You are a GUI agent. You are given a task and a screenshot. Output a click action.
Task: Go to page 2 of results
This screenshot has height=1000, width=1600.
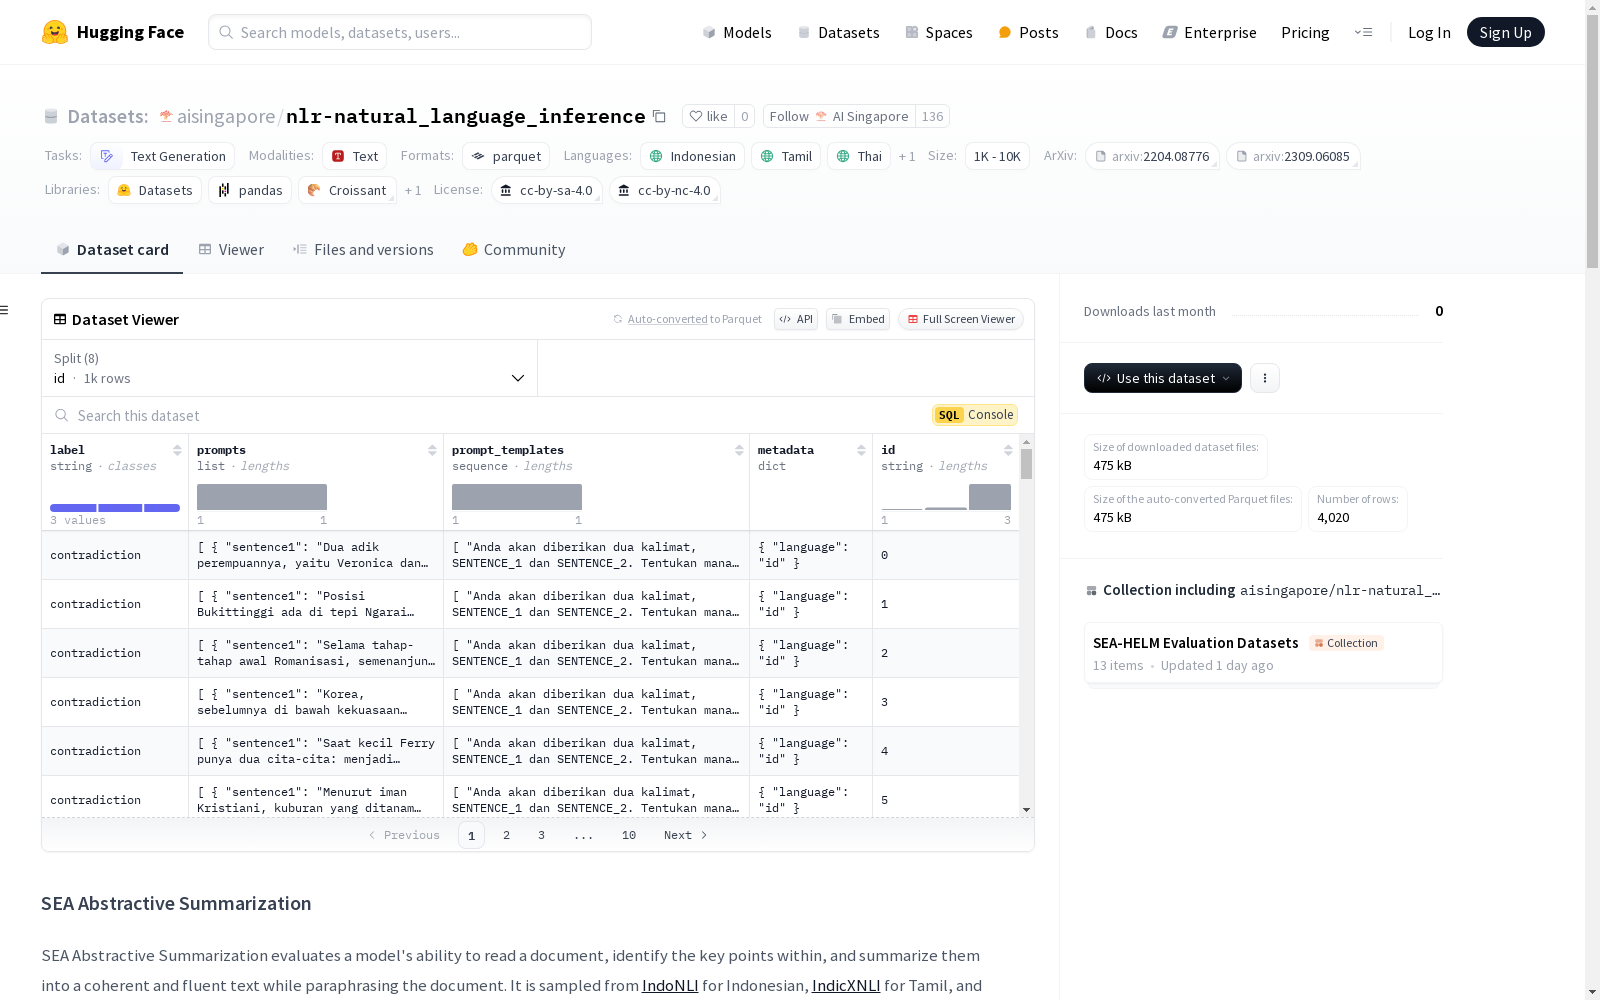tap(507, 835)
